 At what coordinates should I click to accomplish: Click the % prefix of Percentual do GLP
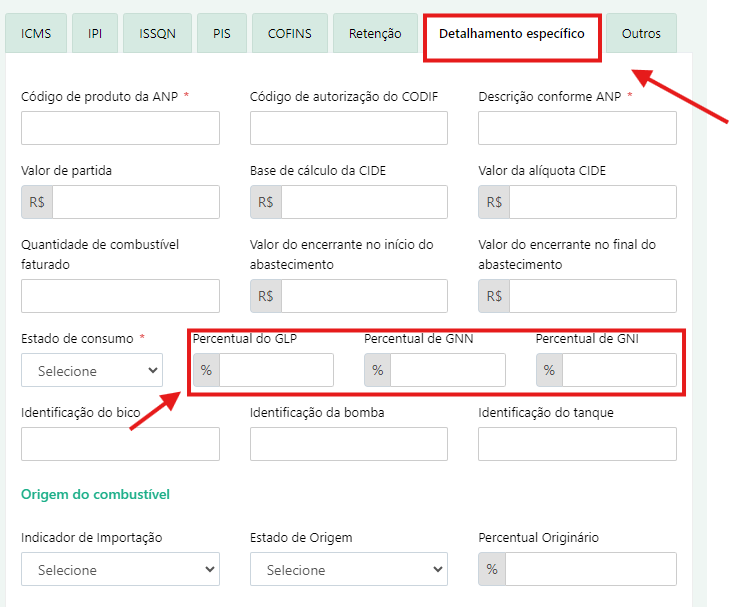click(x=206, y=370)
